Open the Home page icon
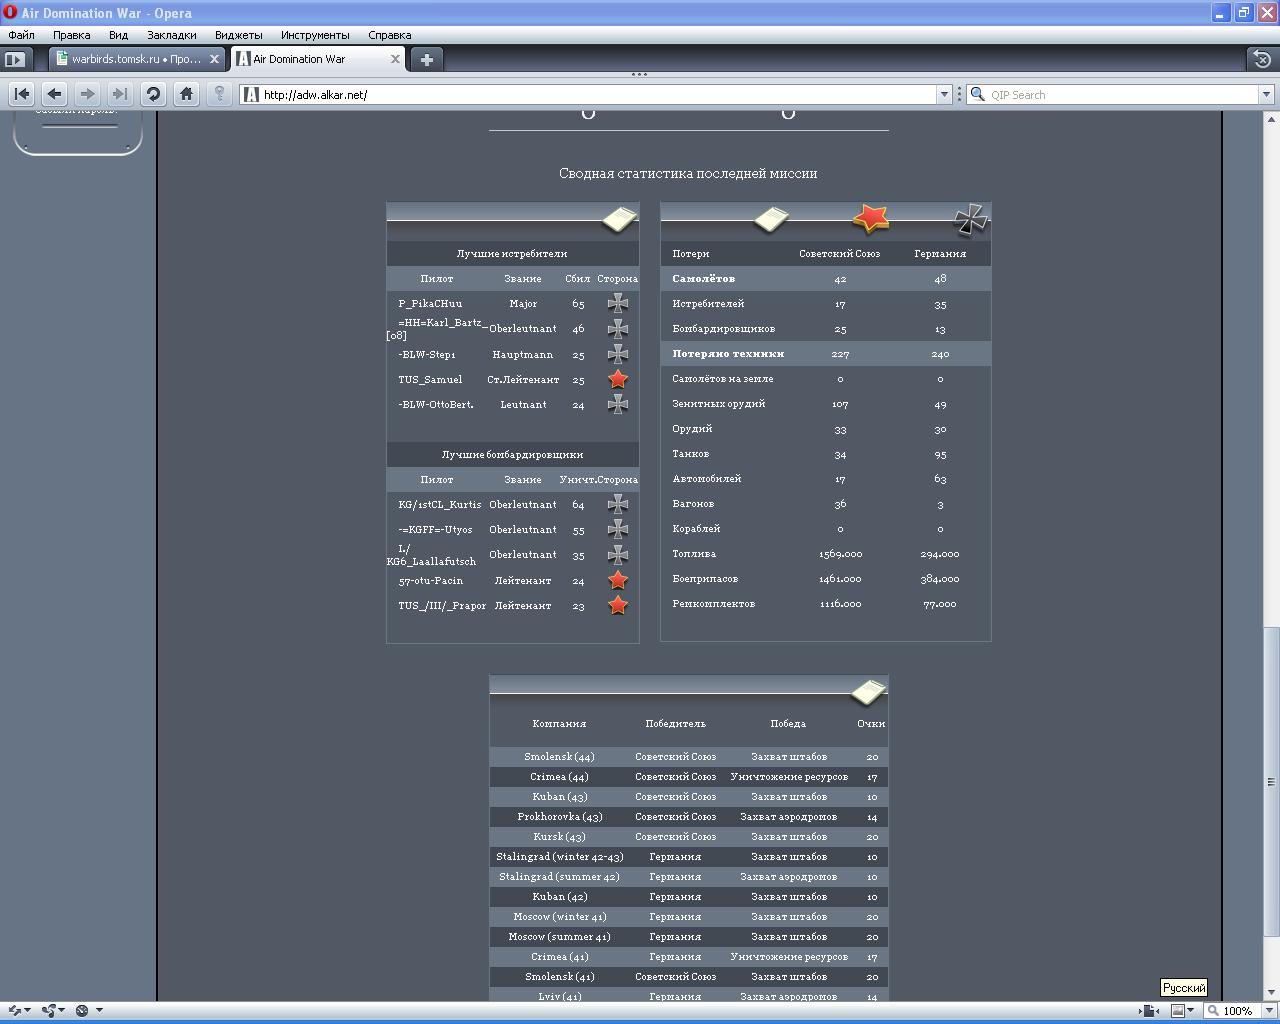The image size is (1280, 1024). (186, 94)
